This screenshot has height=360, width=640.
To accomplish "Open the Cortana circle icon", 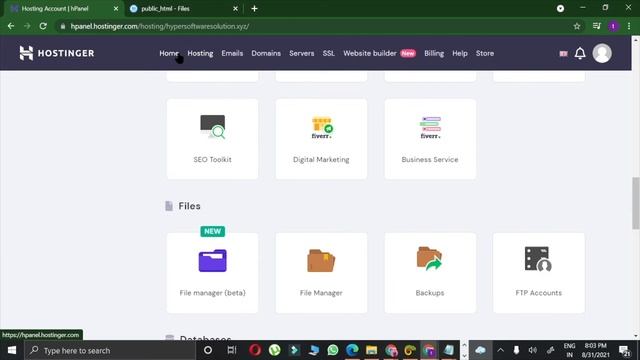I will pos(208,350).
